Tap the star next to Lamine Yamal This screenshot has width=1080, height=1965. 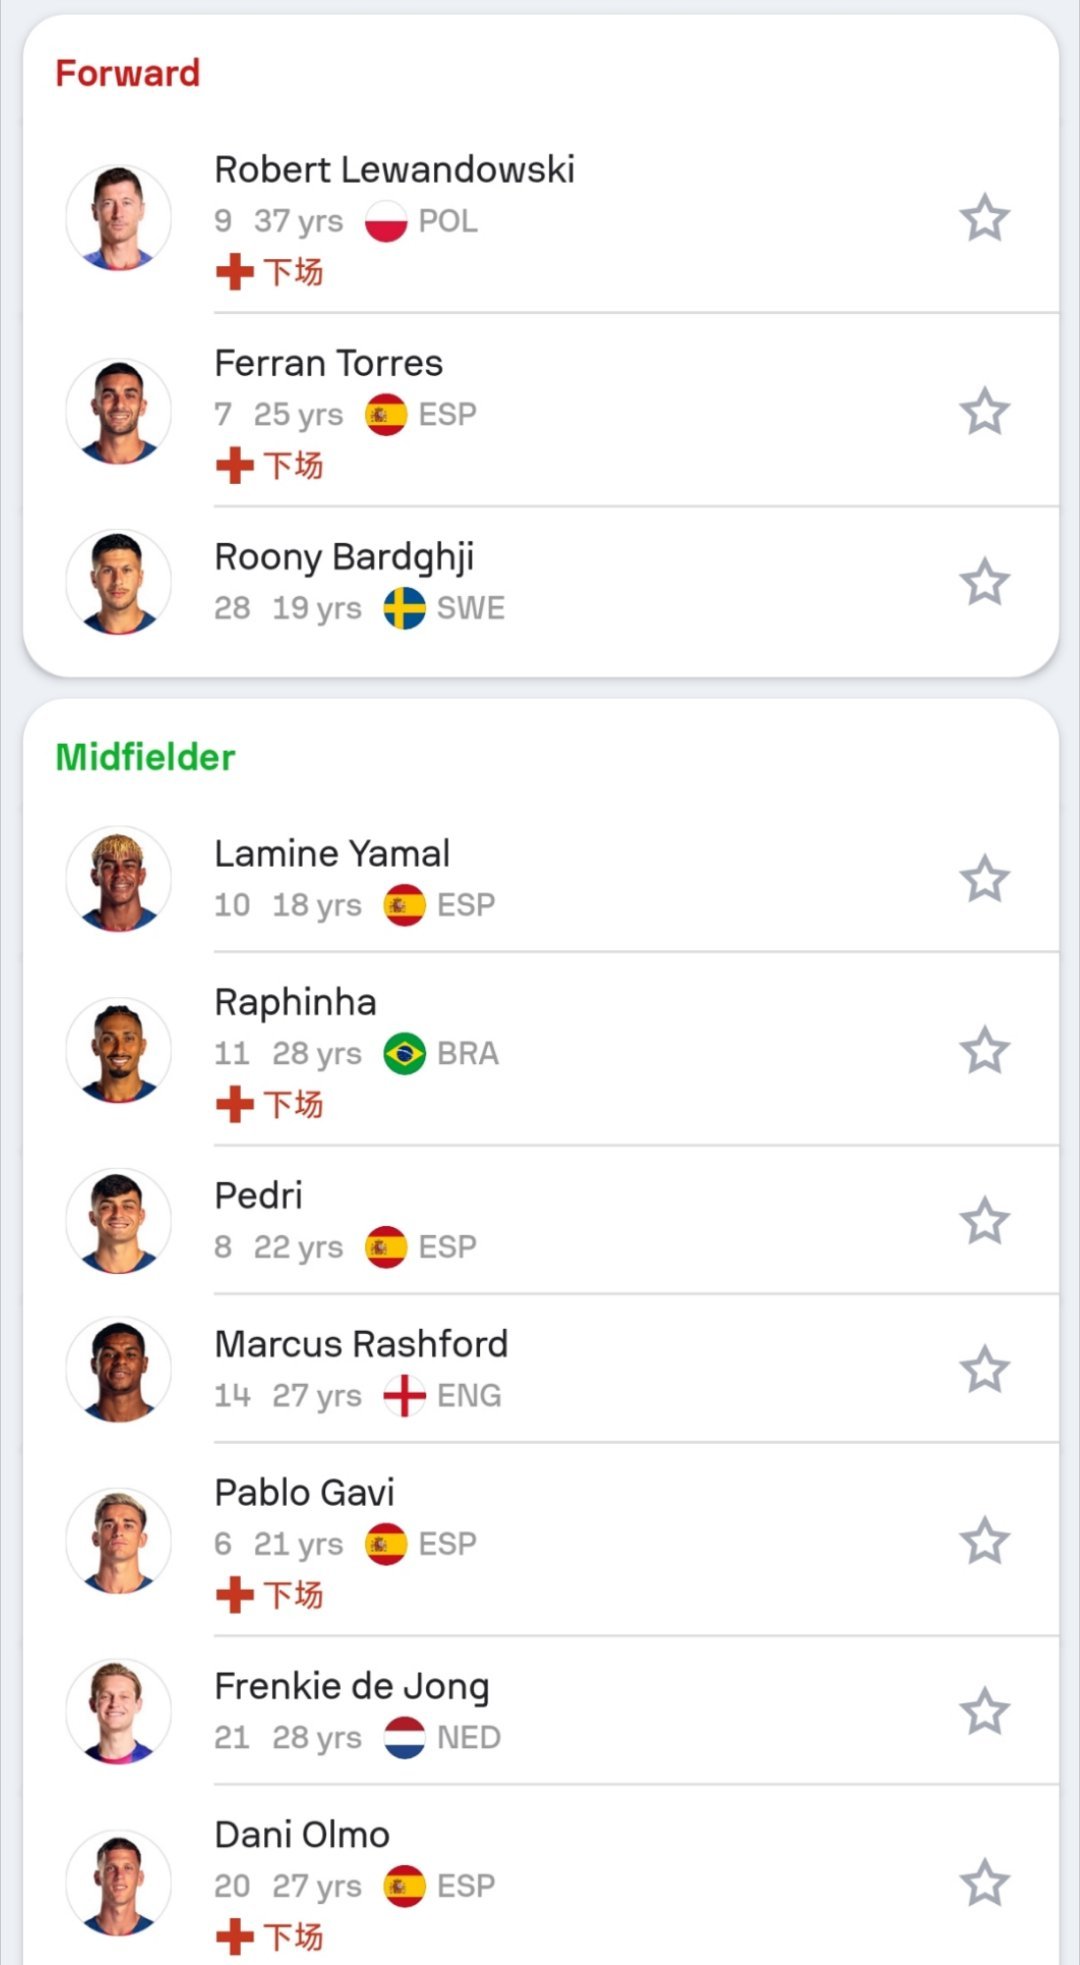(x=984, y=879)
